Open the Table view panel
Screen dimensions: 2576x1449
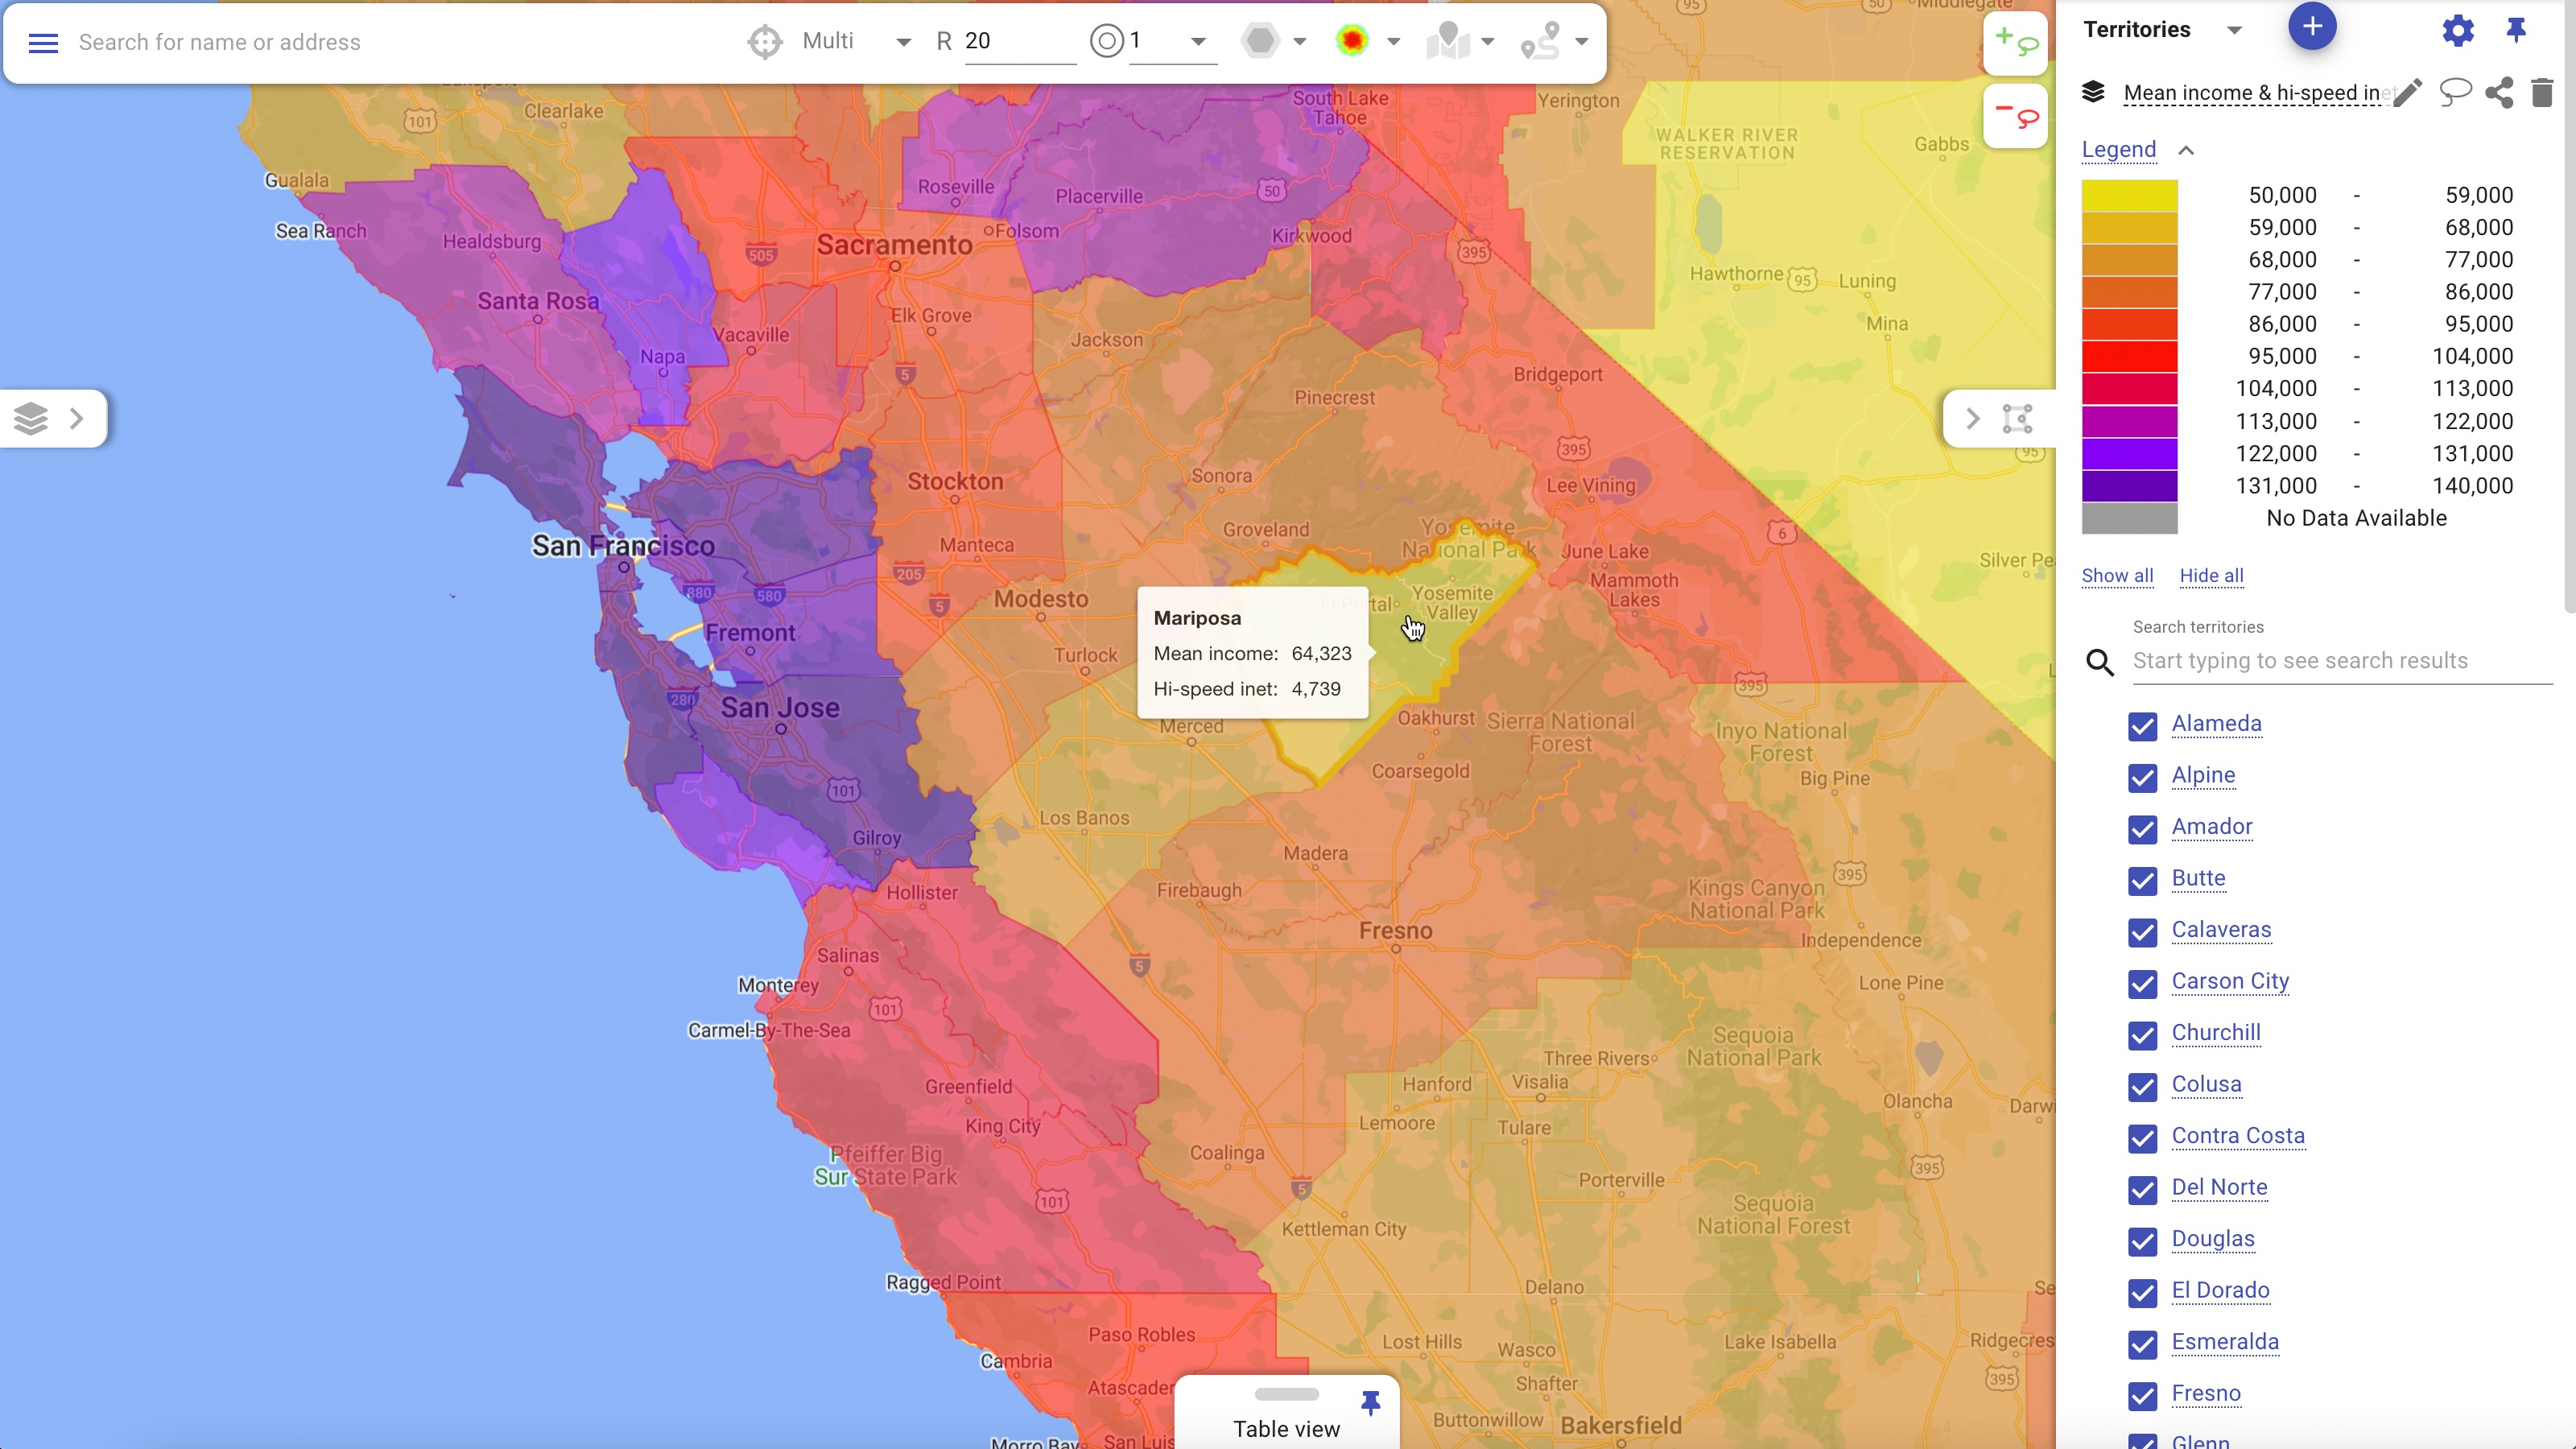point(1286,1428)
